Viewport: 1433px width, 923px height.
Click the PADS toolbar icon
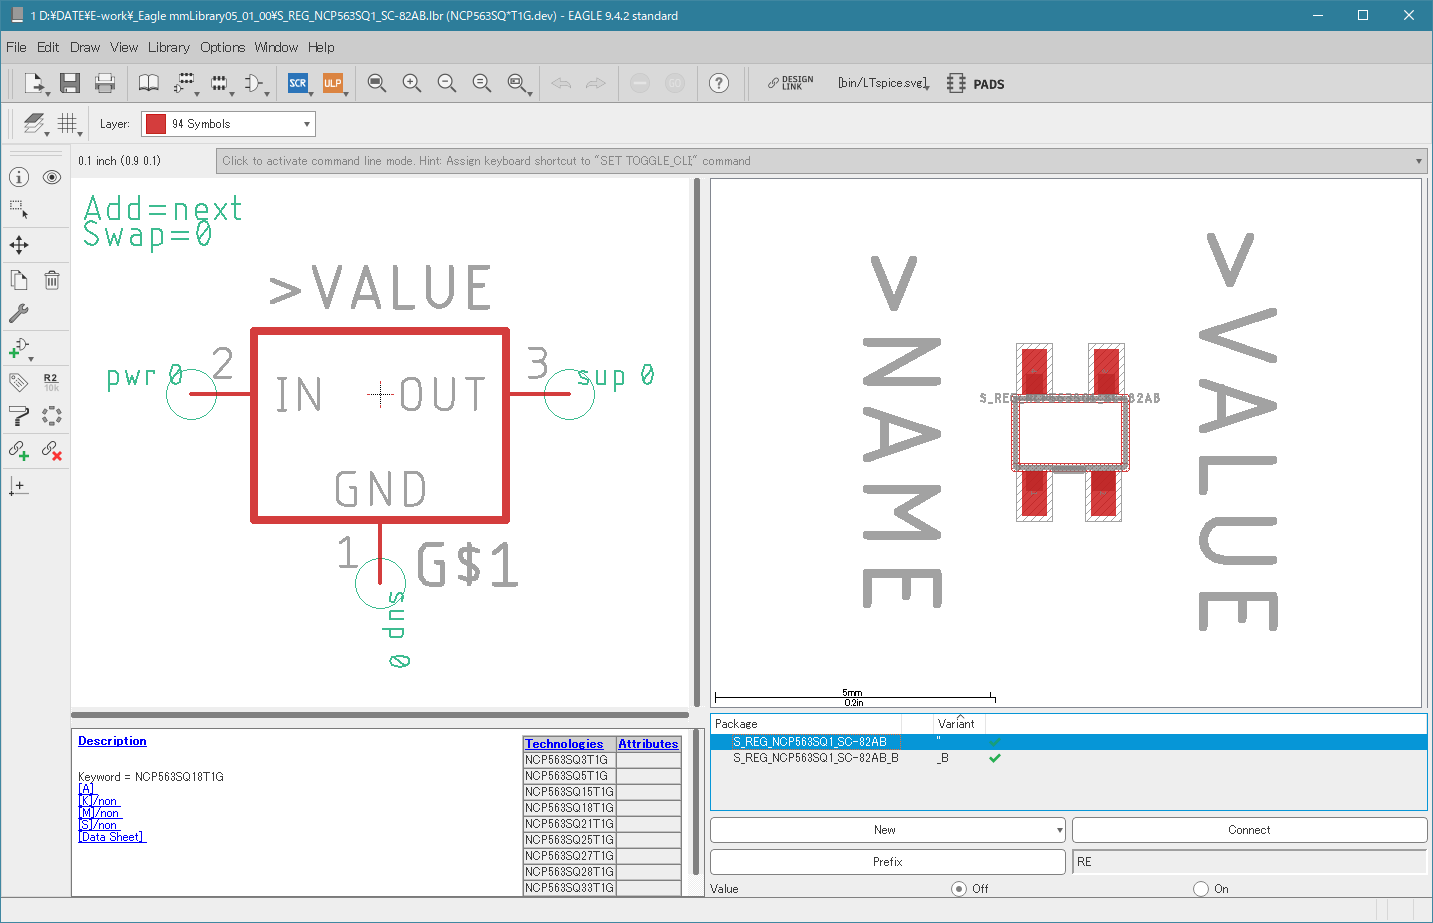[976, 84]
